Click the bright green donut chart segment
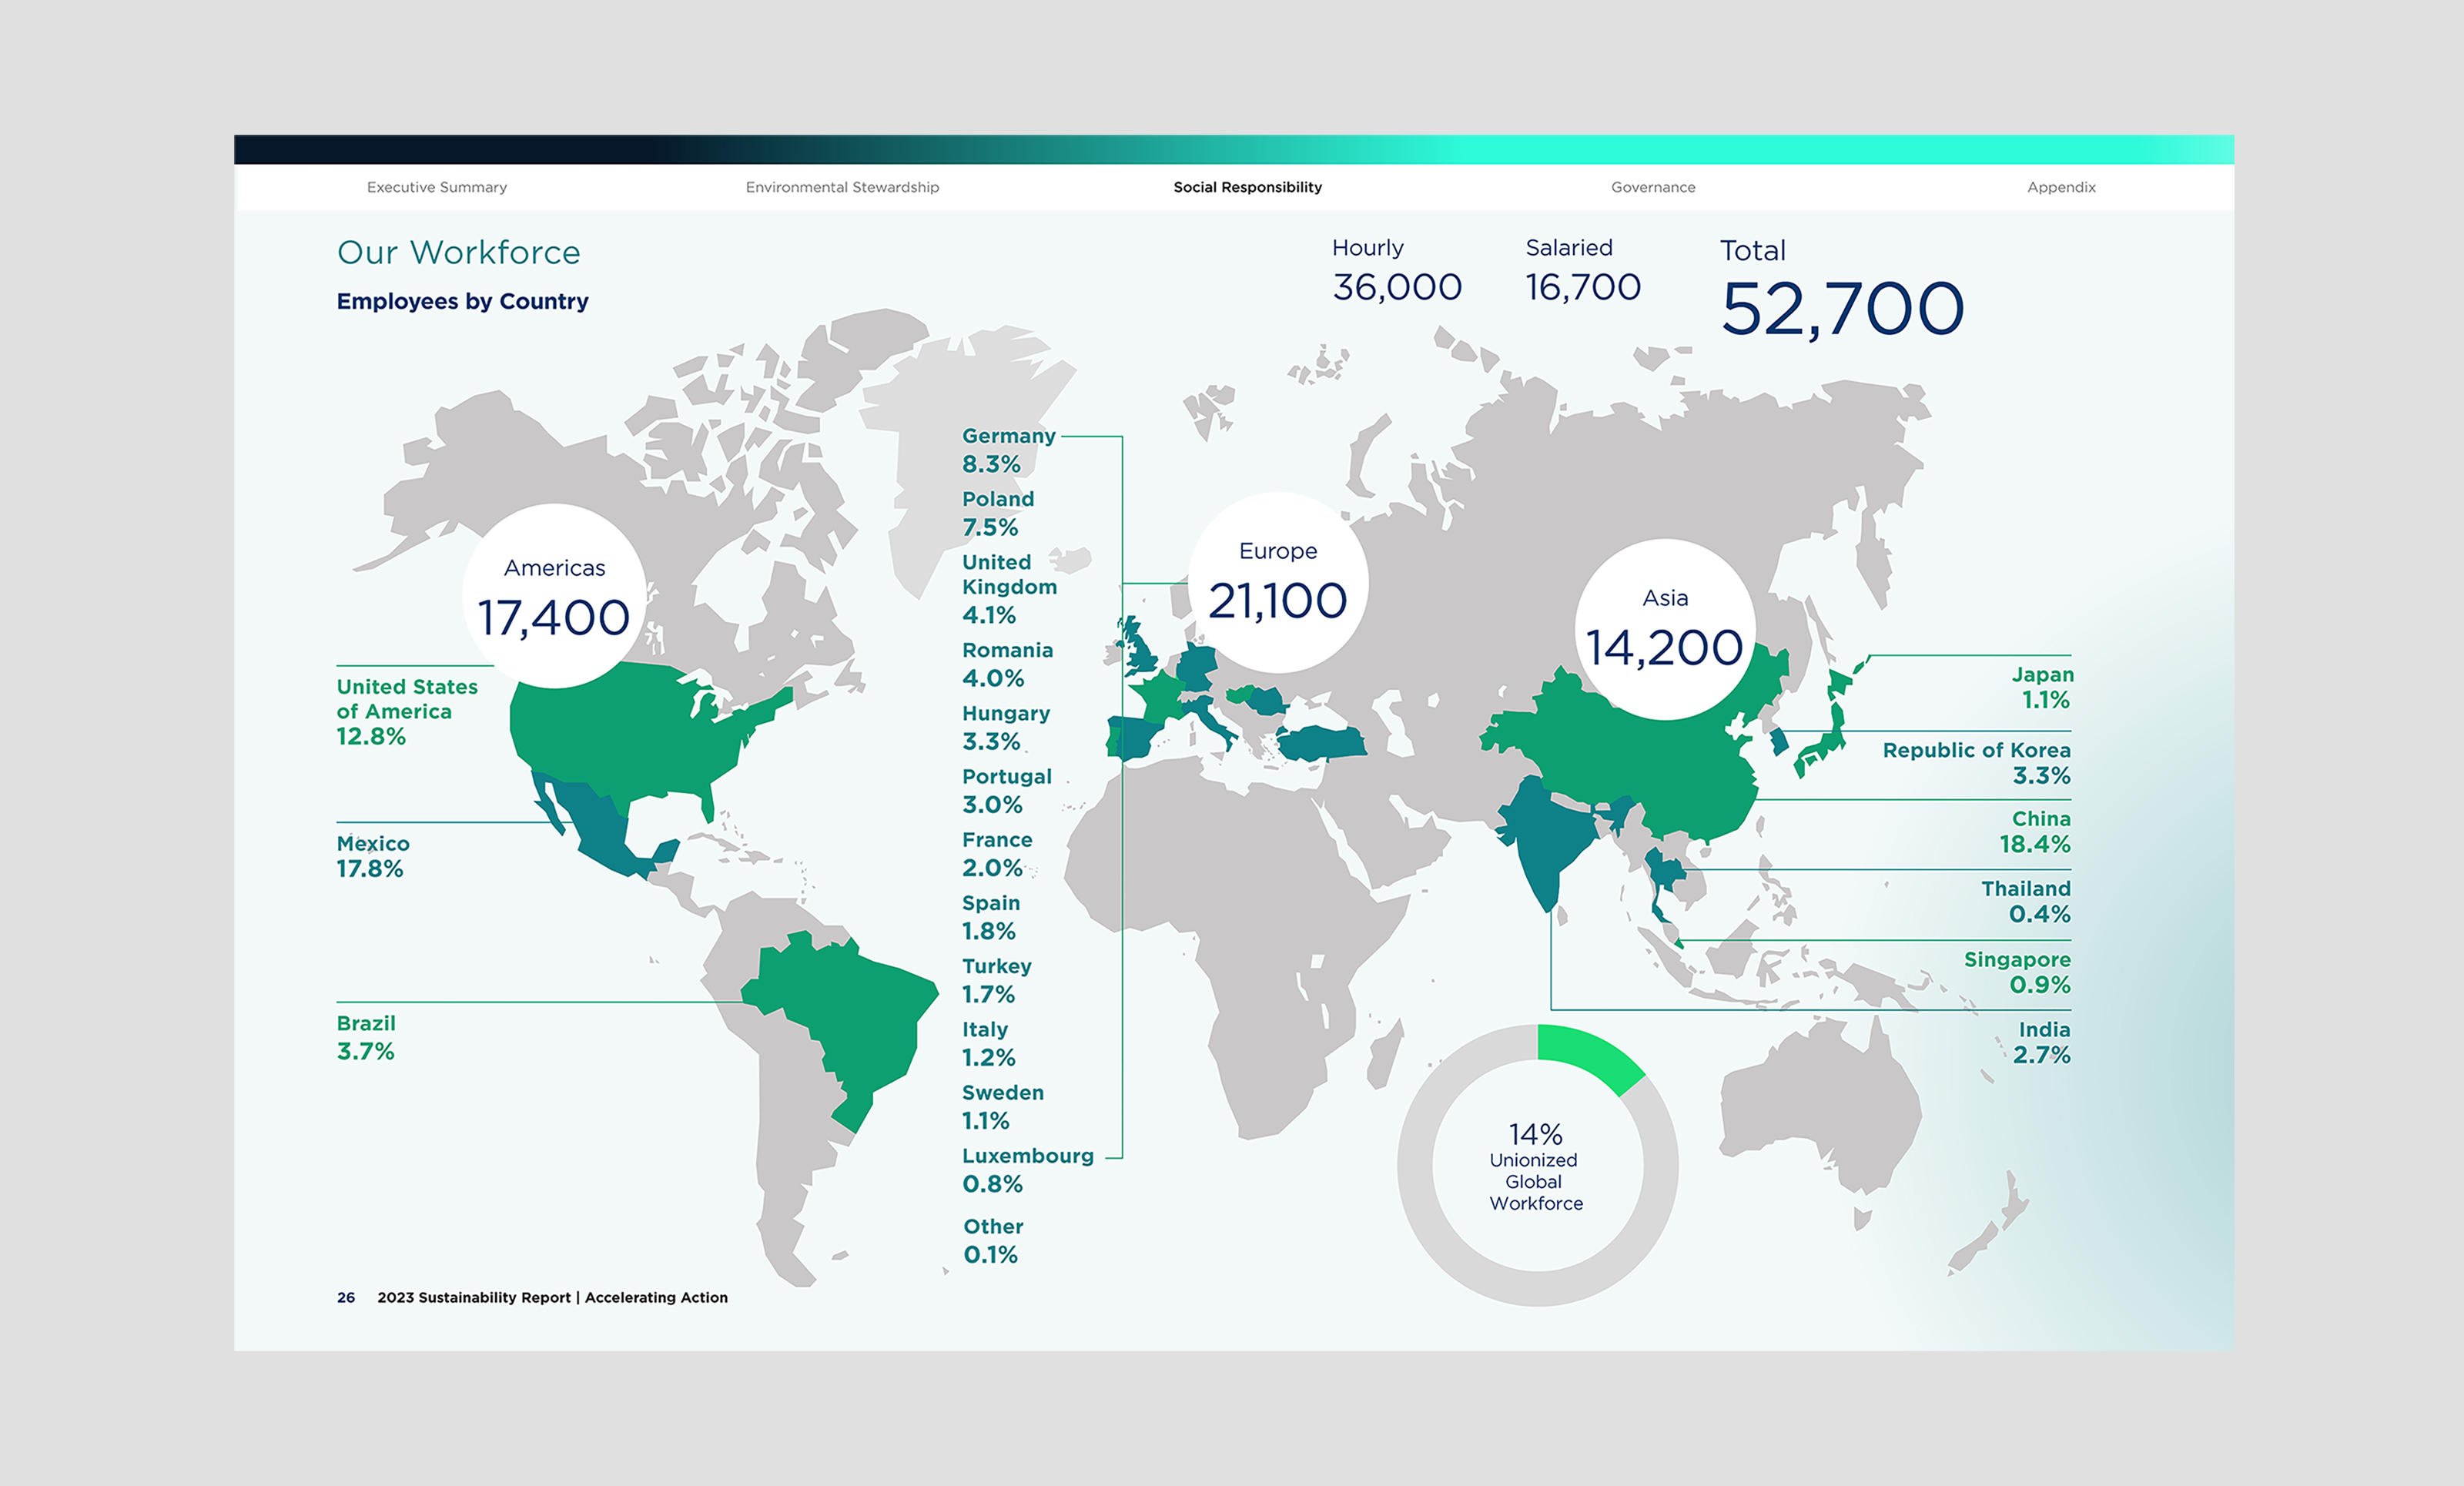Image resolution: width=2464 pixels, height=1486 pixels. pos(1592,1058)
